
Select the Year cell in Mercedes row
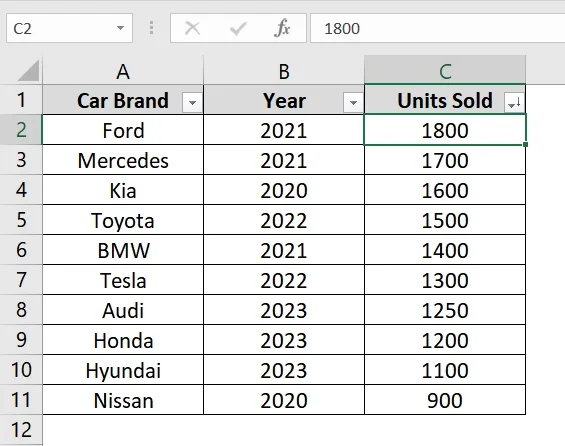(284, 160)
